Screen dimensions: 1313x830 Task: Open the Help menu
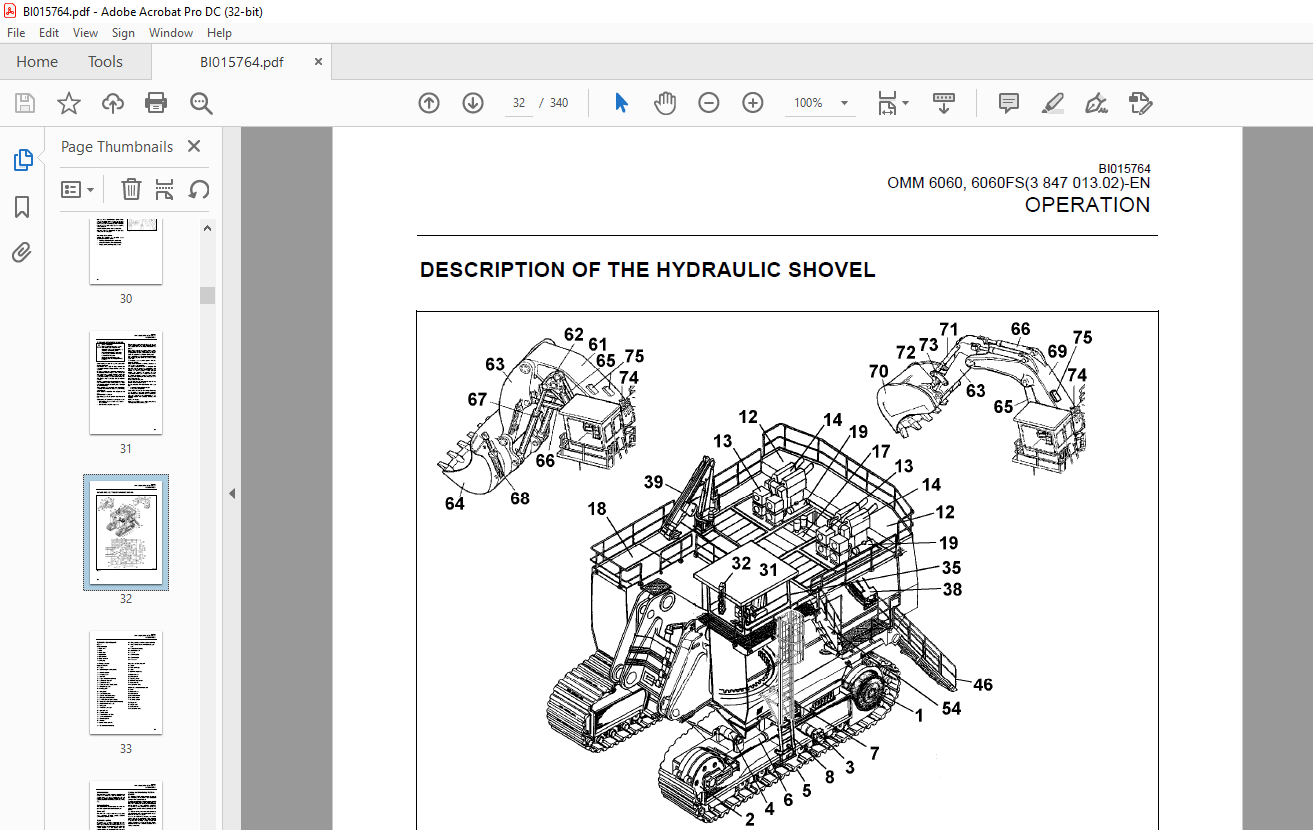coord(219,33)
